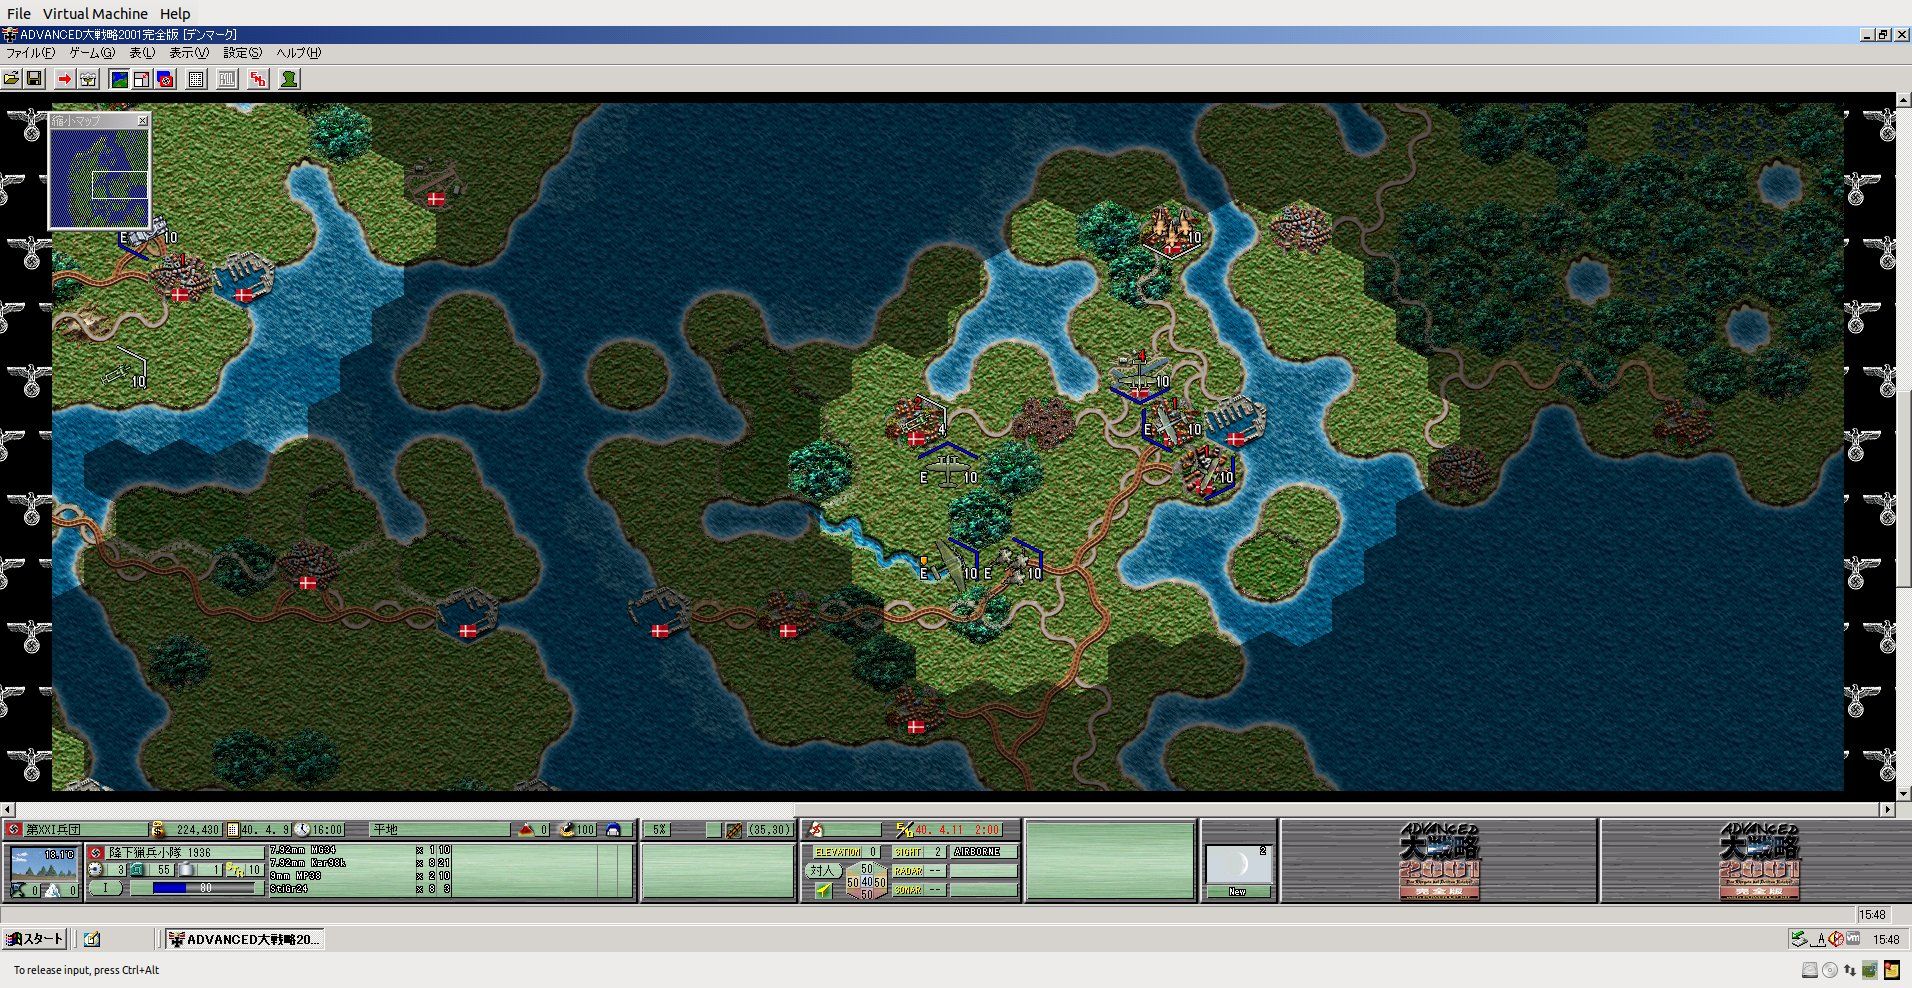Click the 224,430 funds value
Image resolution: width=1912 pixels, height=988 pixels.
(x=198, y=830)
